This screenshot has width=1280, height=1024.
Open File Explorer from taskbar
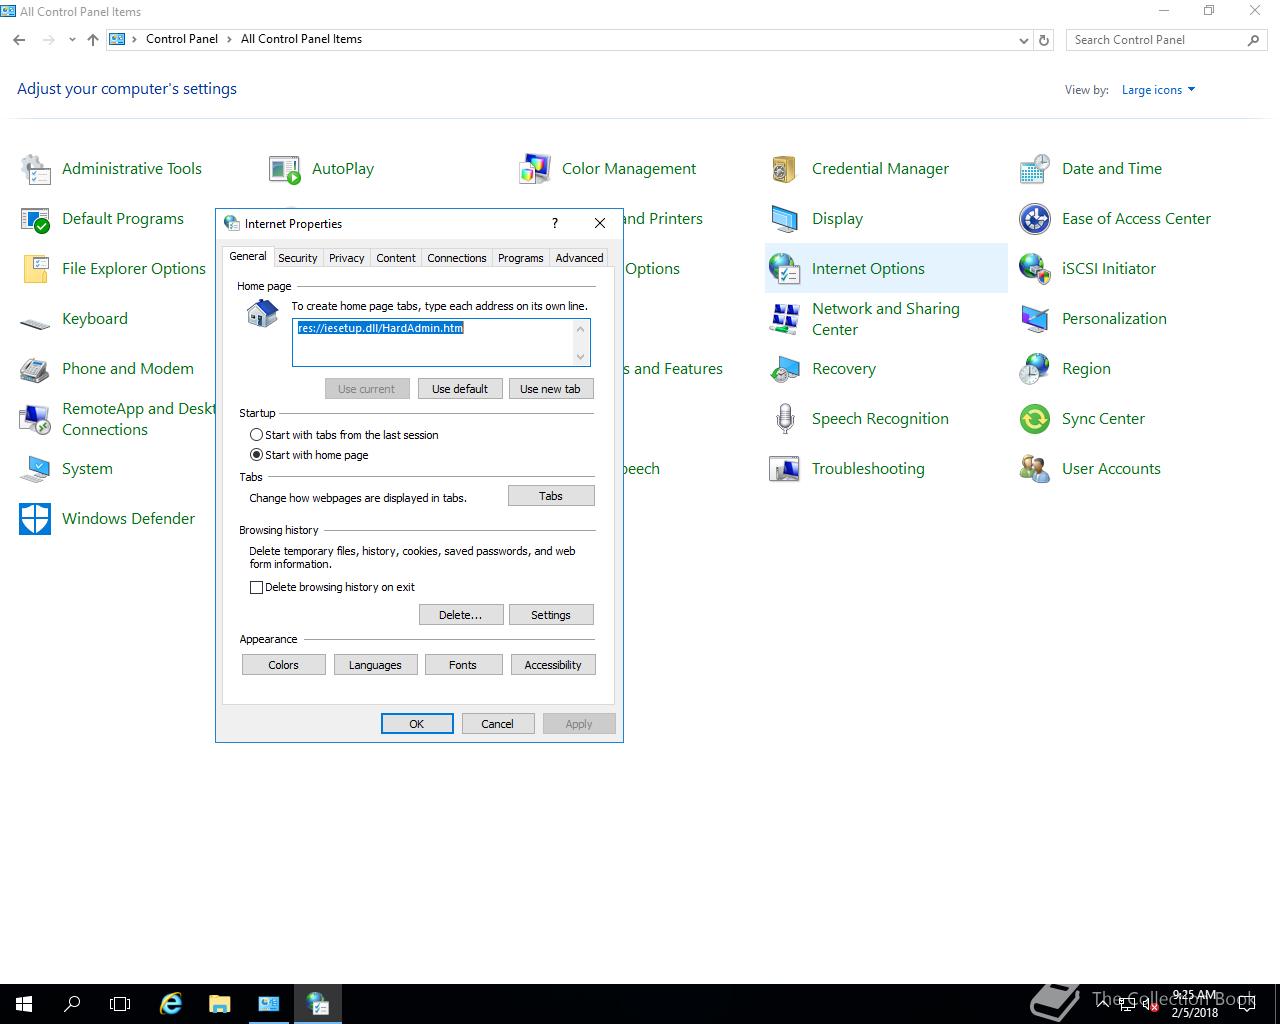click(220, 1004)
